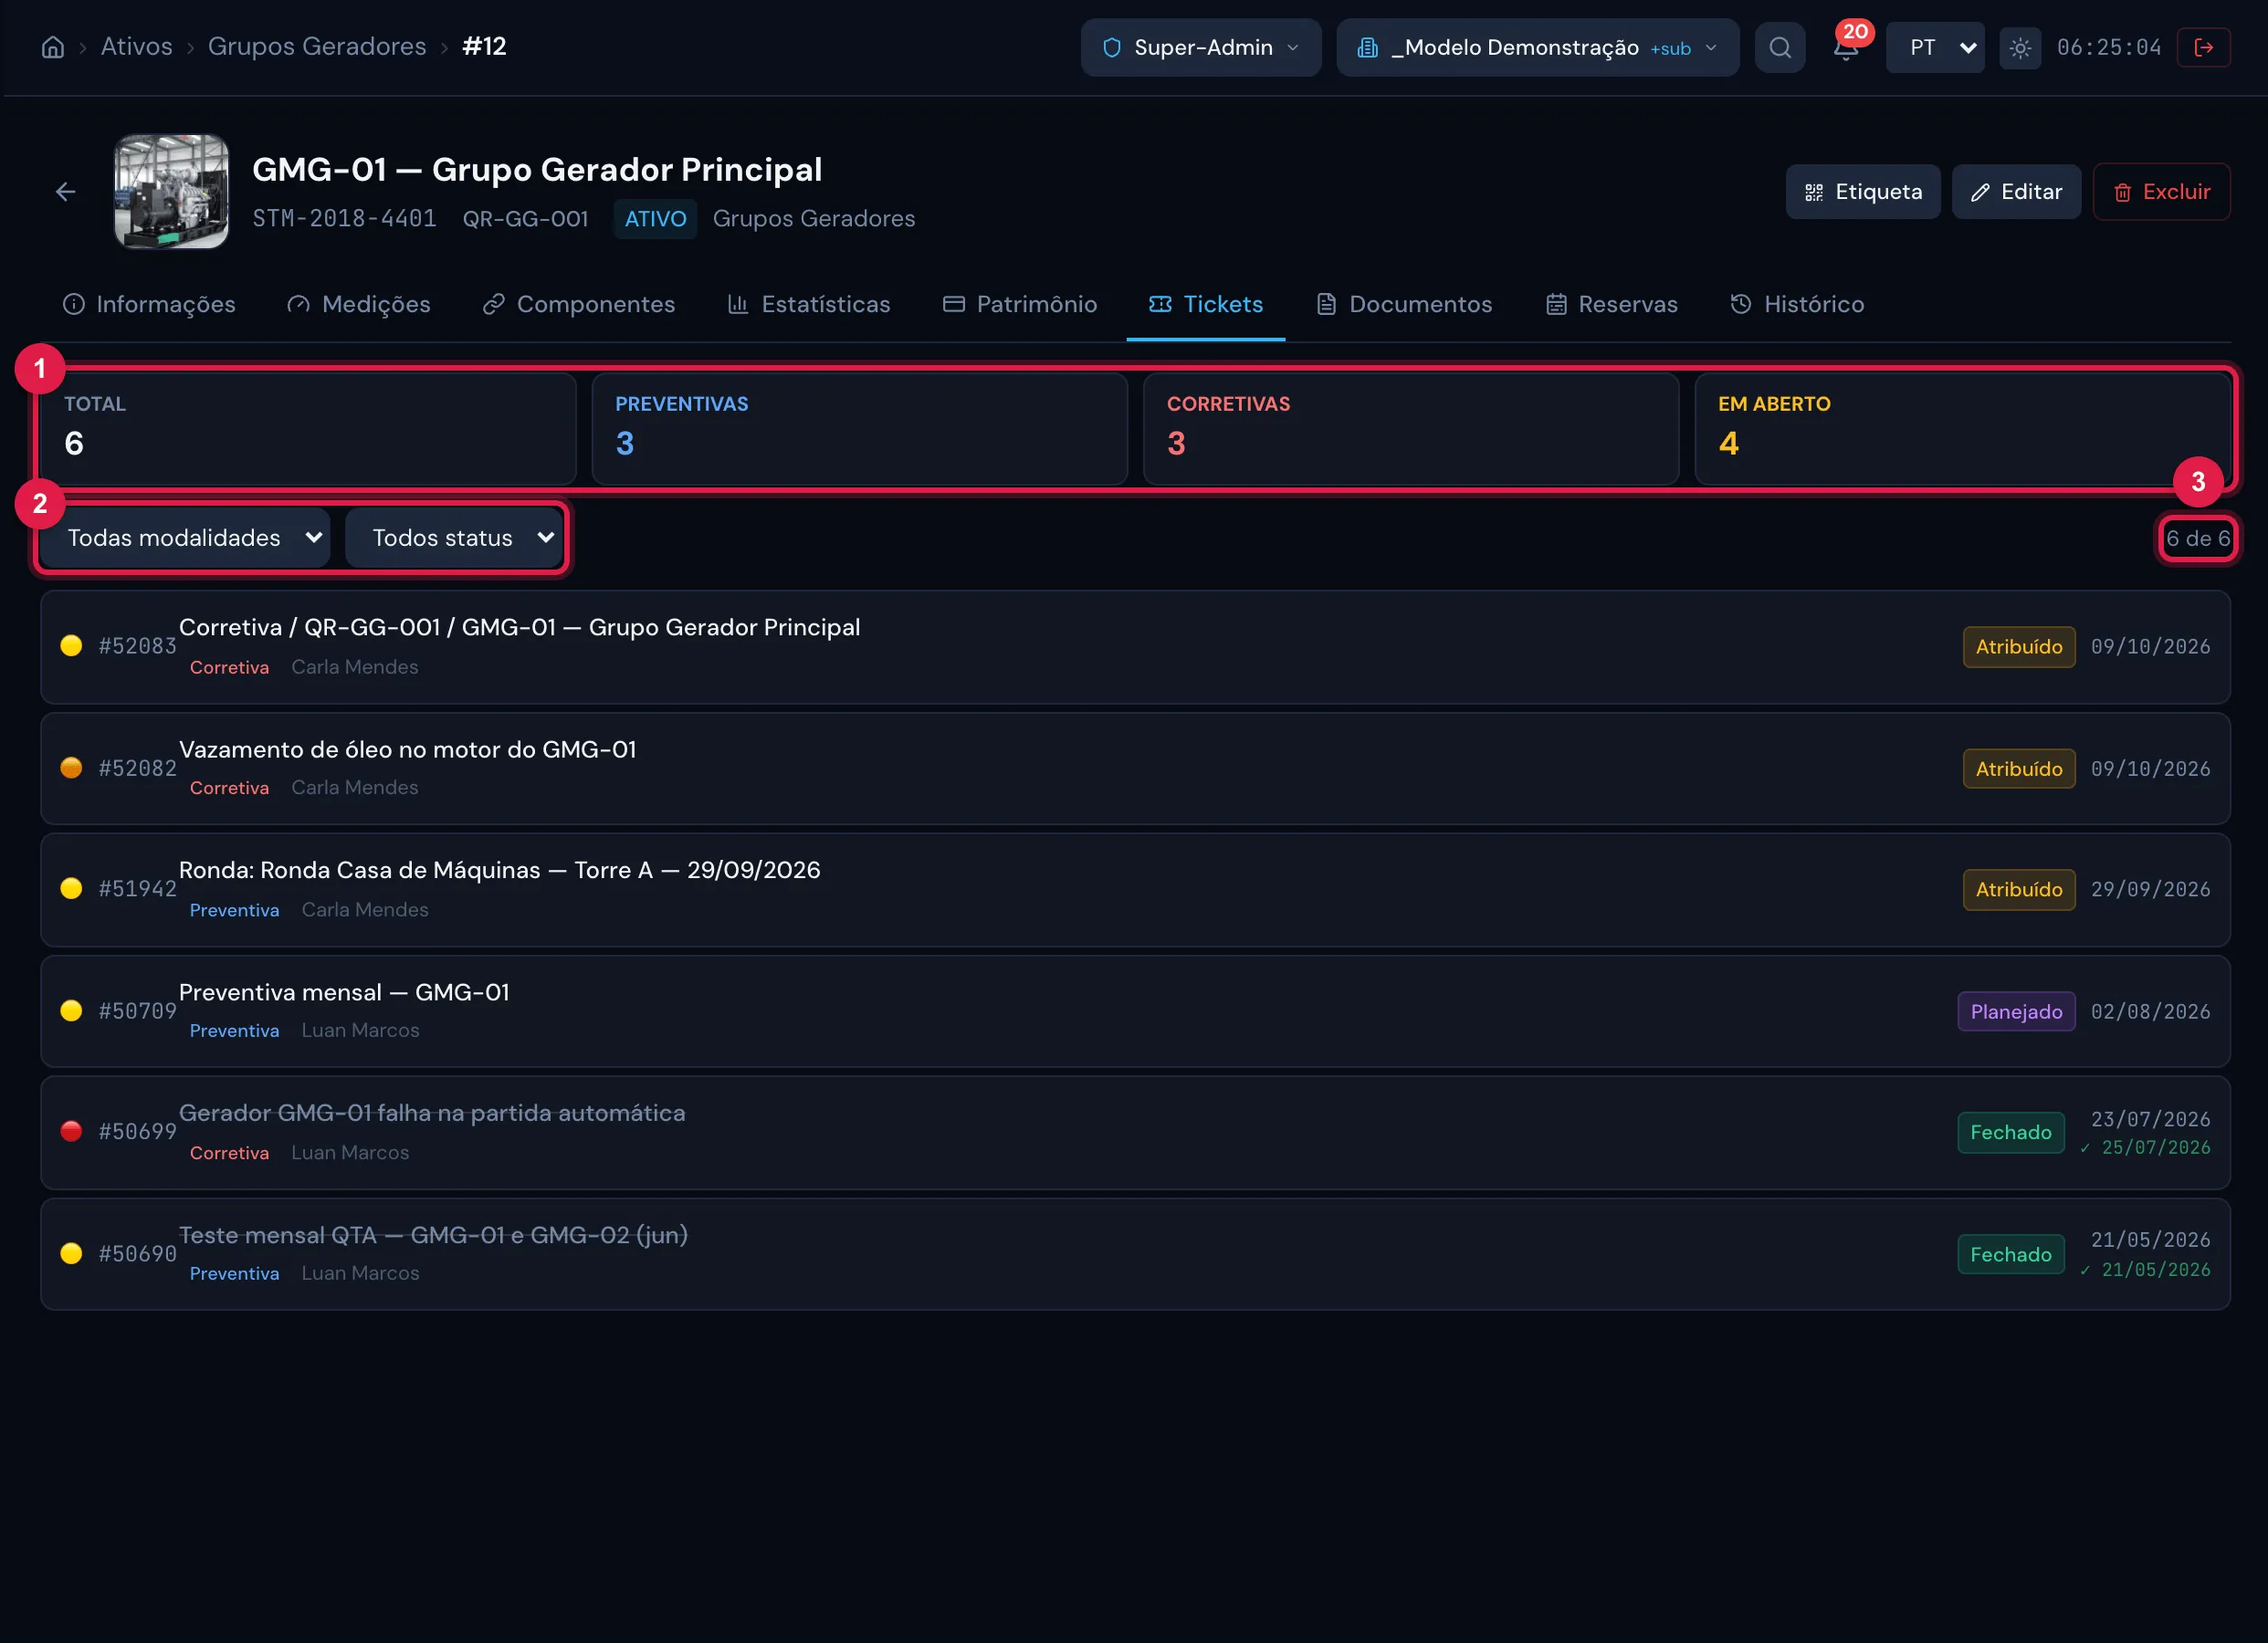Switch to the Medições tab

tap(359, 304)
